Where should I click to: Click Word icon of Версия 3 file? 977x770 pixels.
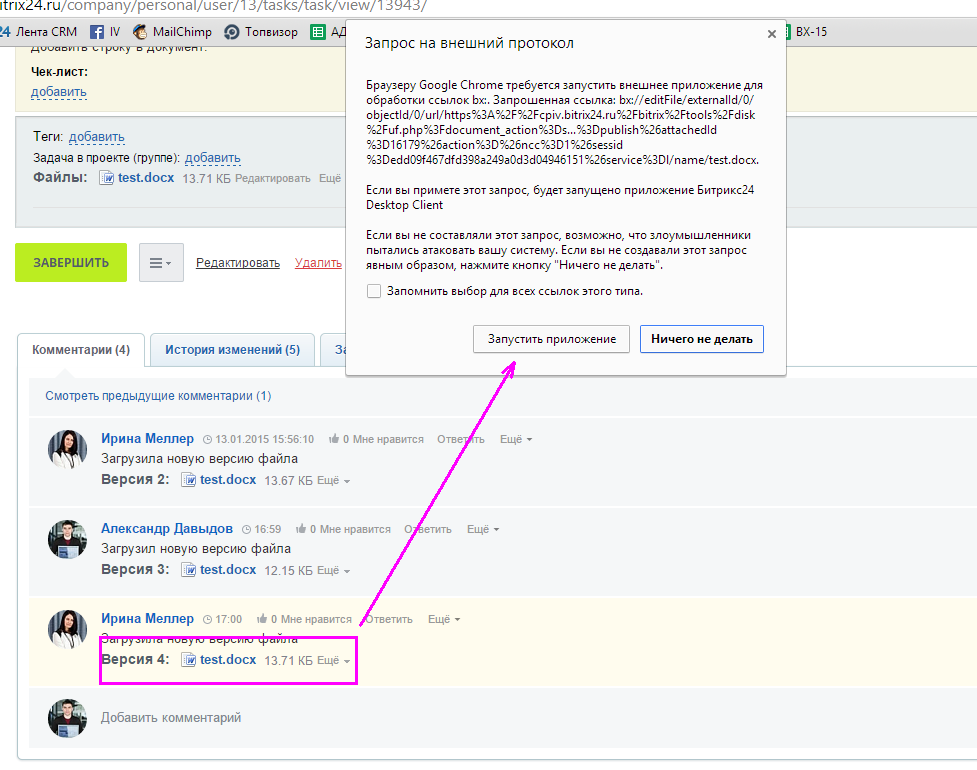coord(188,570)
